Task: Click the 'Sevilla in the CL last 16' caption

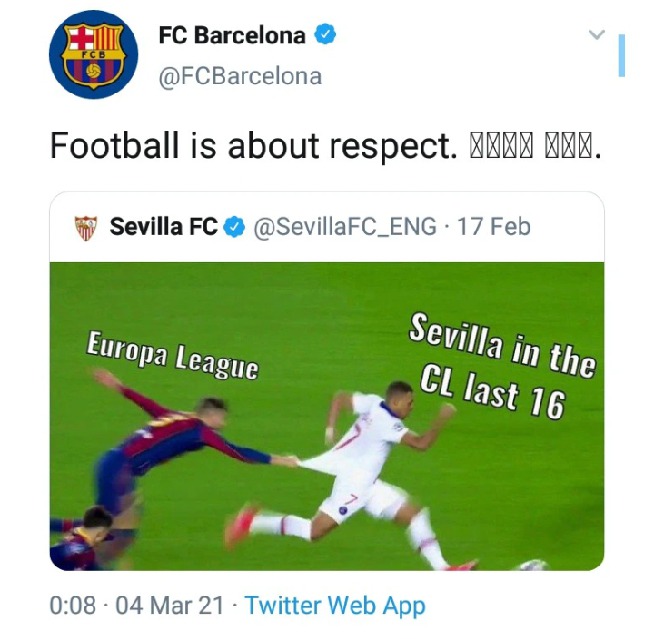Action: (x=502, y=366)
